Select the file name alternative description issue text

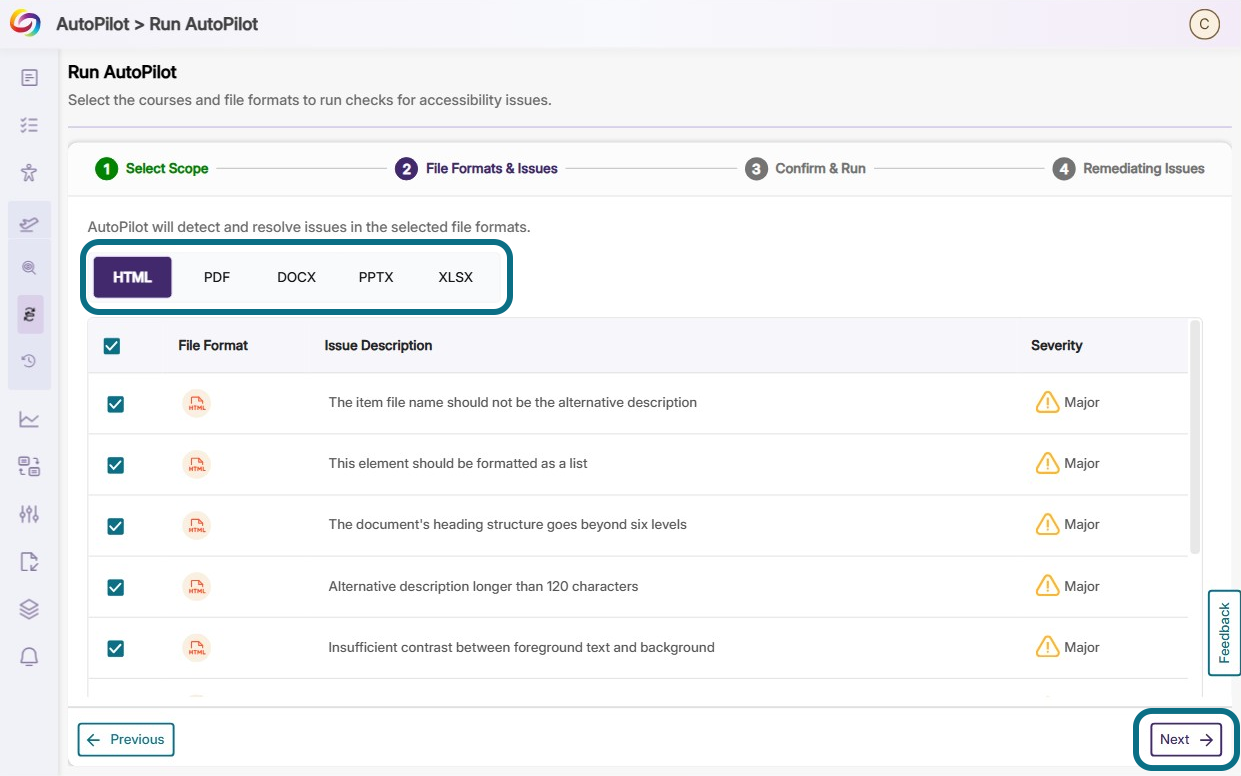click(x=512, y=402)
